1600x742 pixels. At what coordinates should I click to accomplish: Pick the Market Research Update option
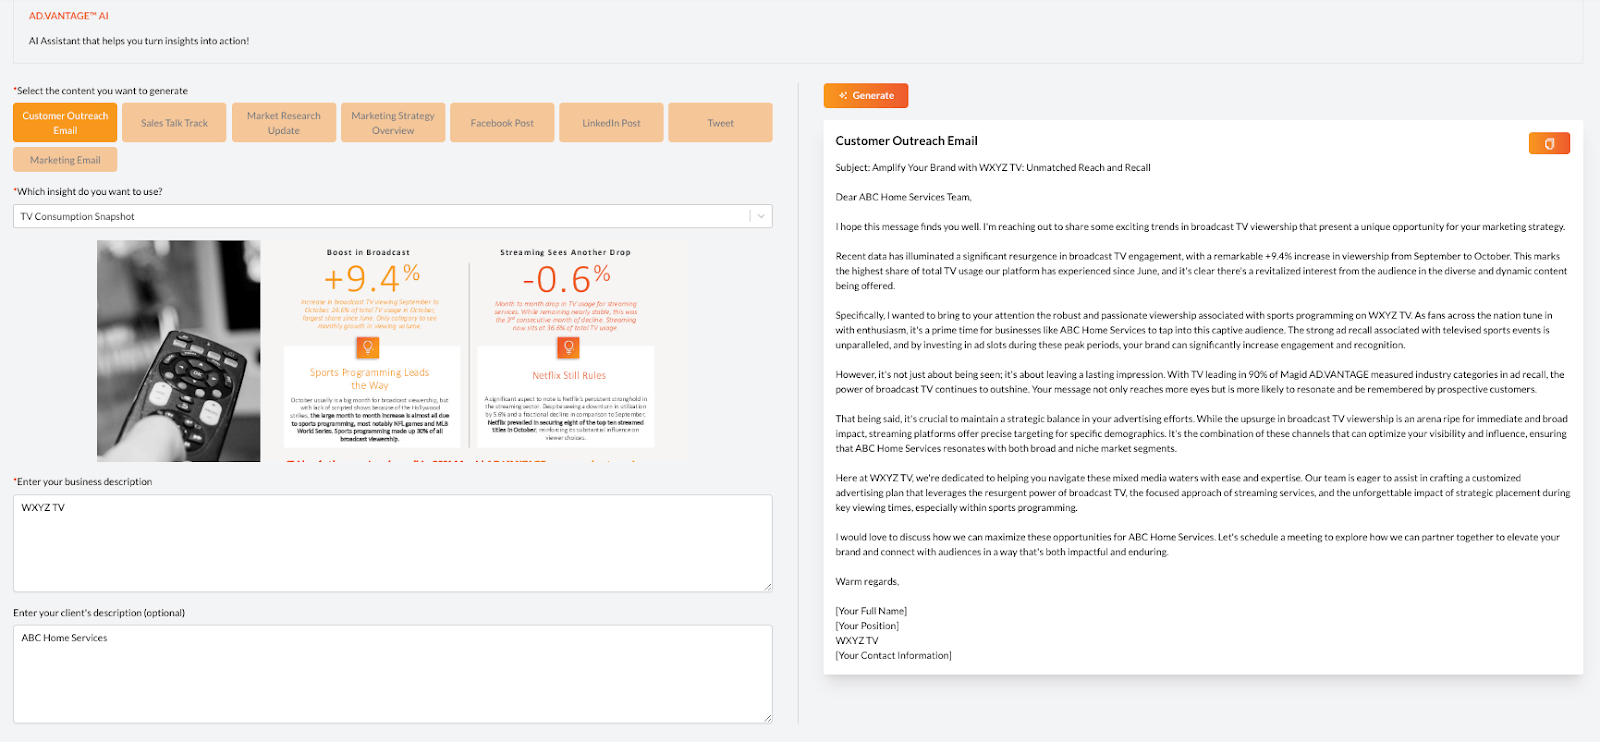284,123
